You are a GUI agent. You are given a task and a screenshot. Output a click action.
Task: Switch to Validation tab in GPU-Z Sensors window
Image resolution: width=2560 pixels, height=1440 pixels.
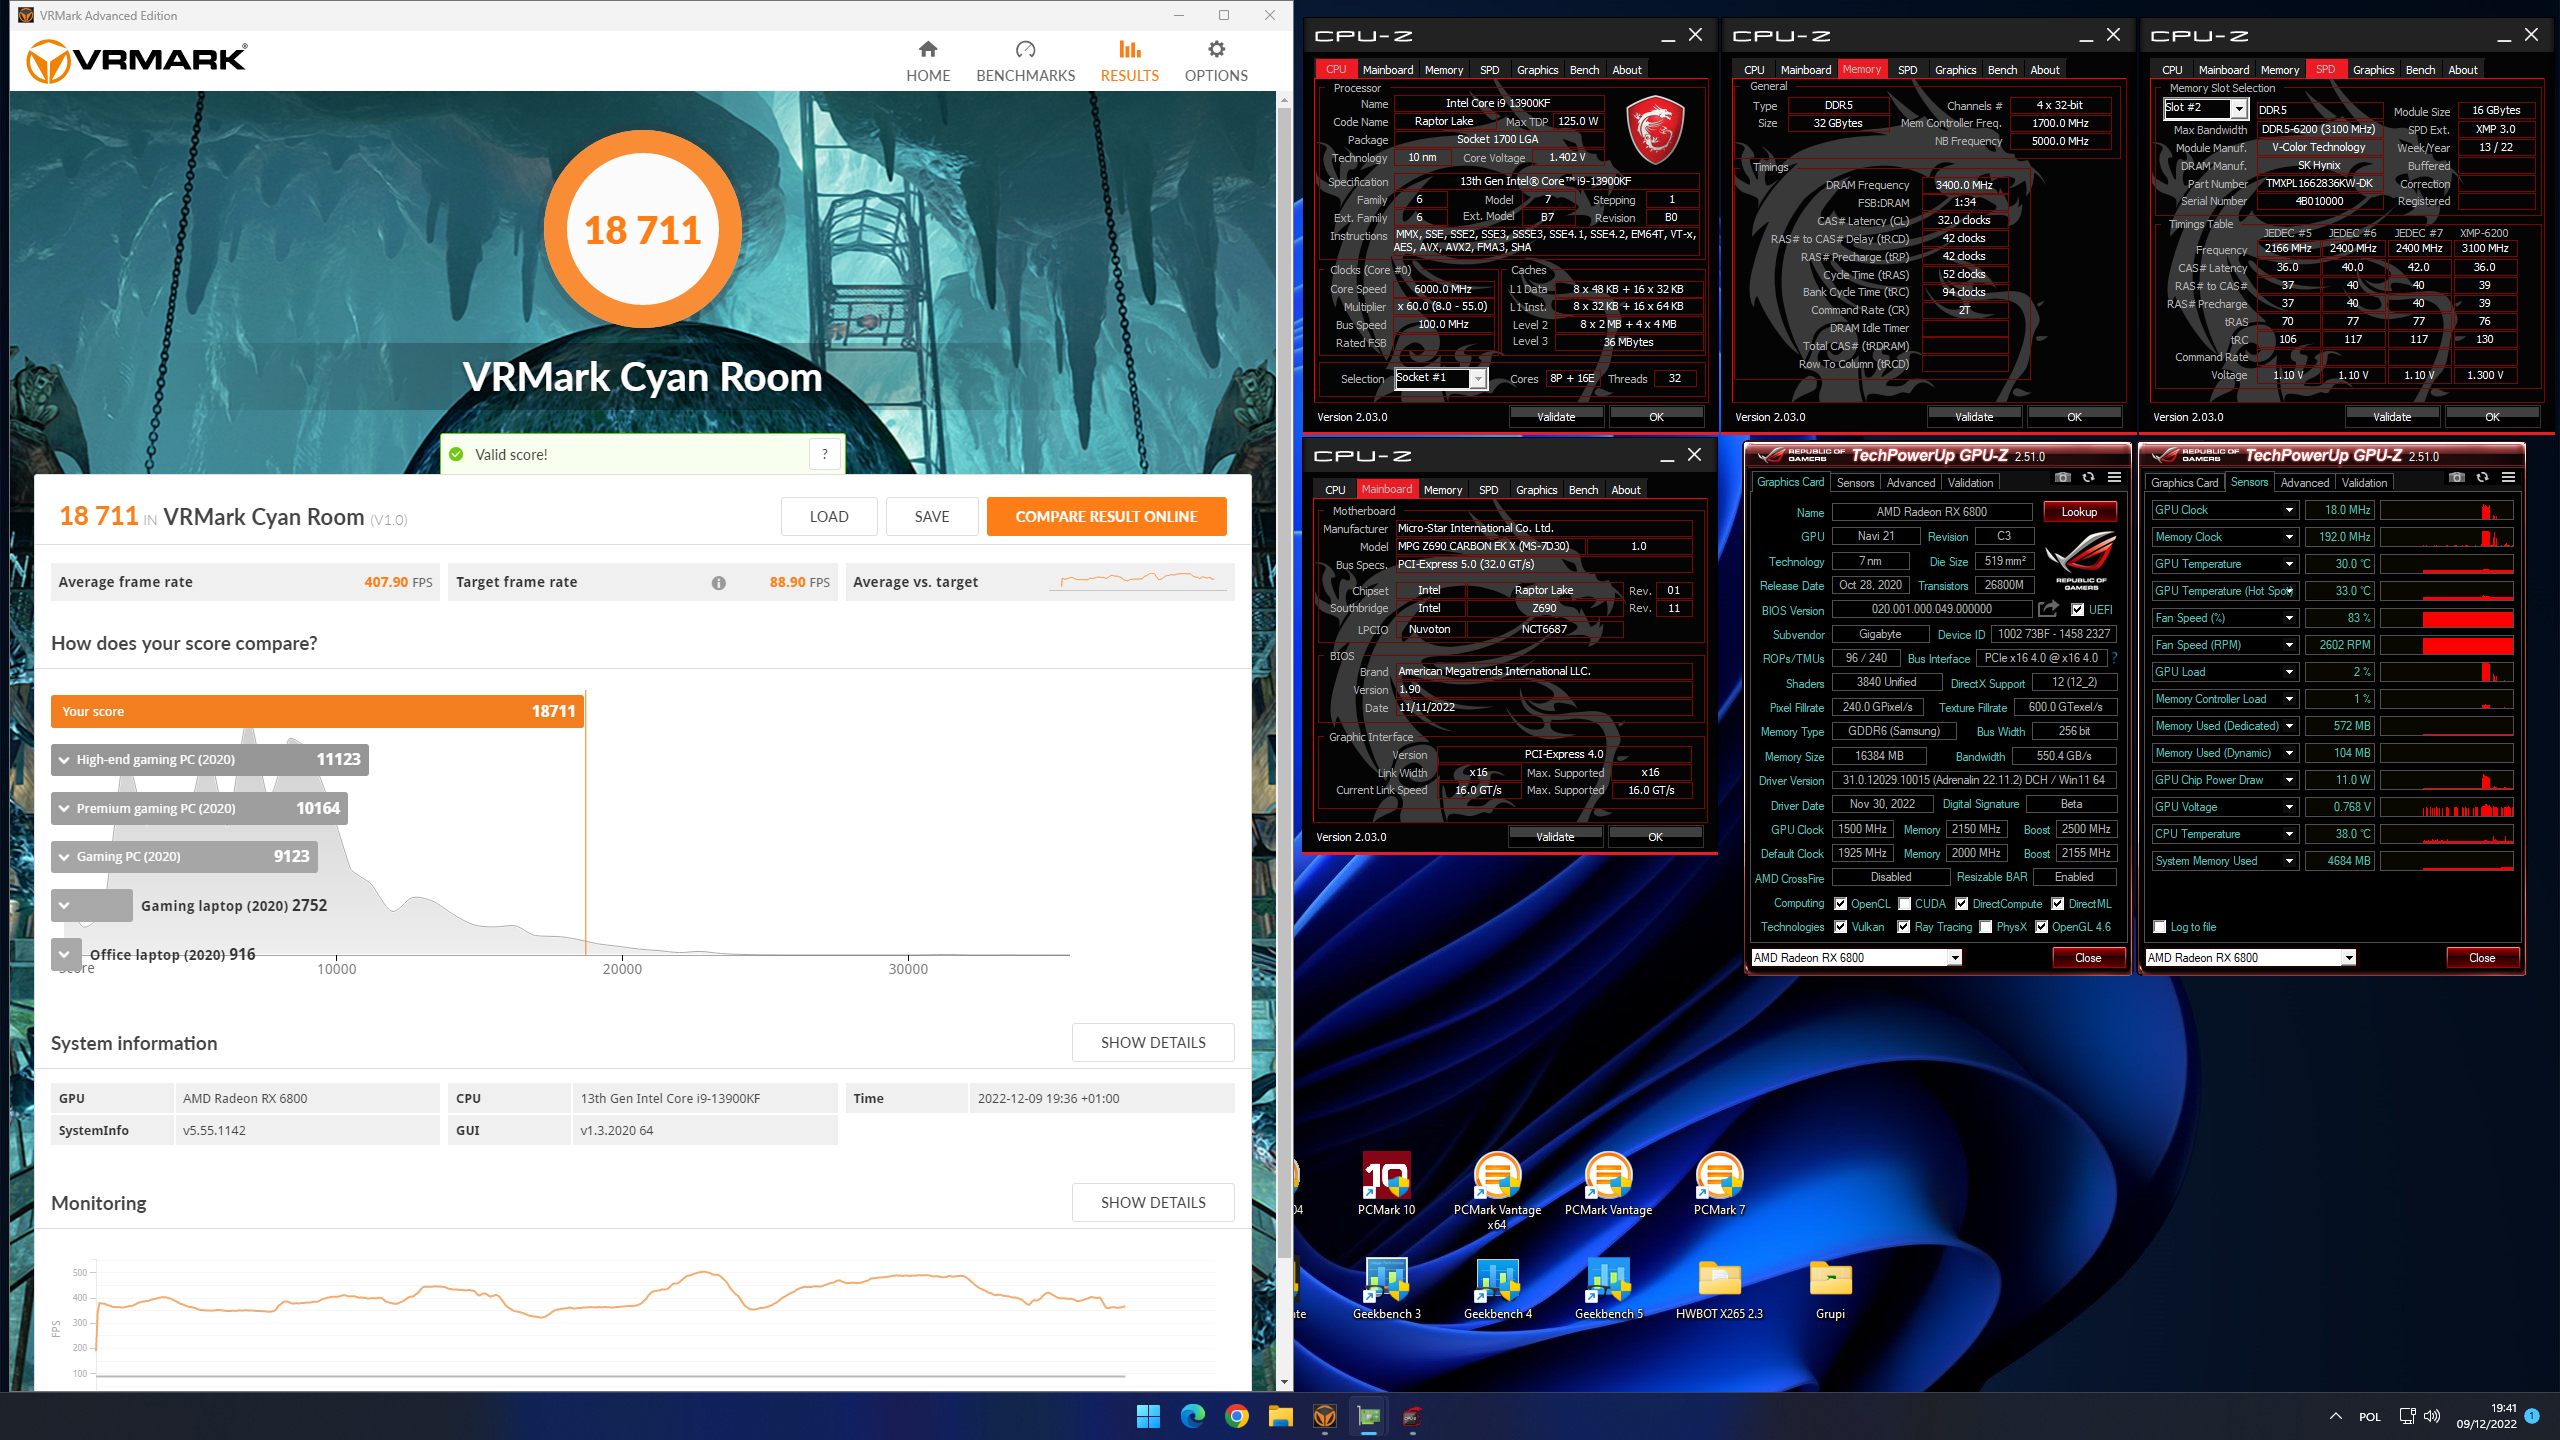tap(2364, 483)
